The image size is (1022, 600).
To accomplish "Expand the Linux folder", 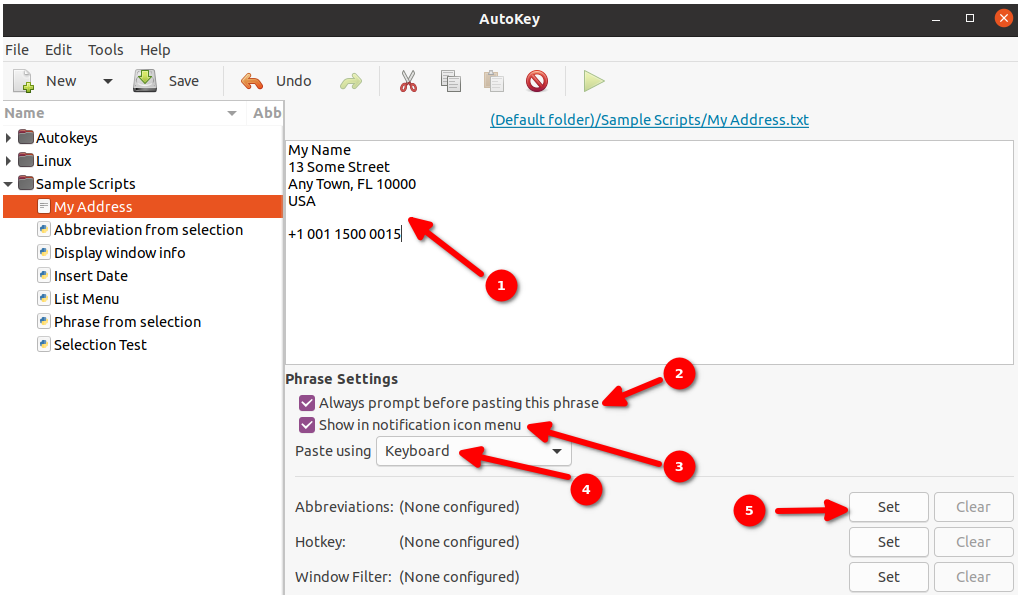I will [x=8, y=160].
